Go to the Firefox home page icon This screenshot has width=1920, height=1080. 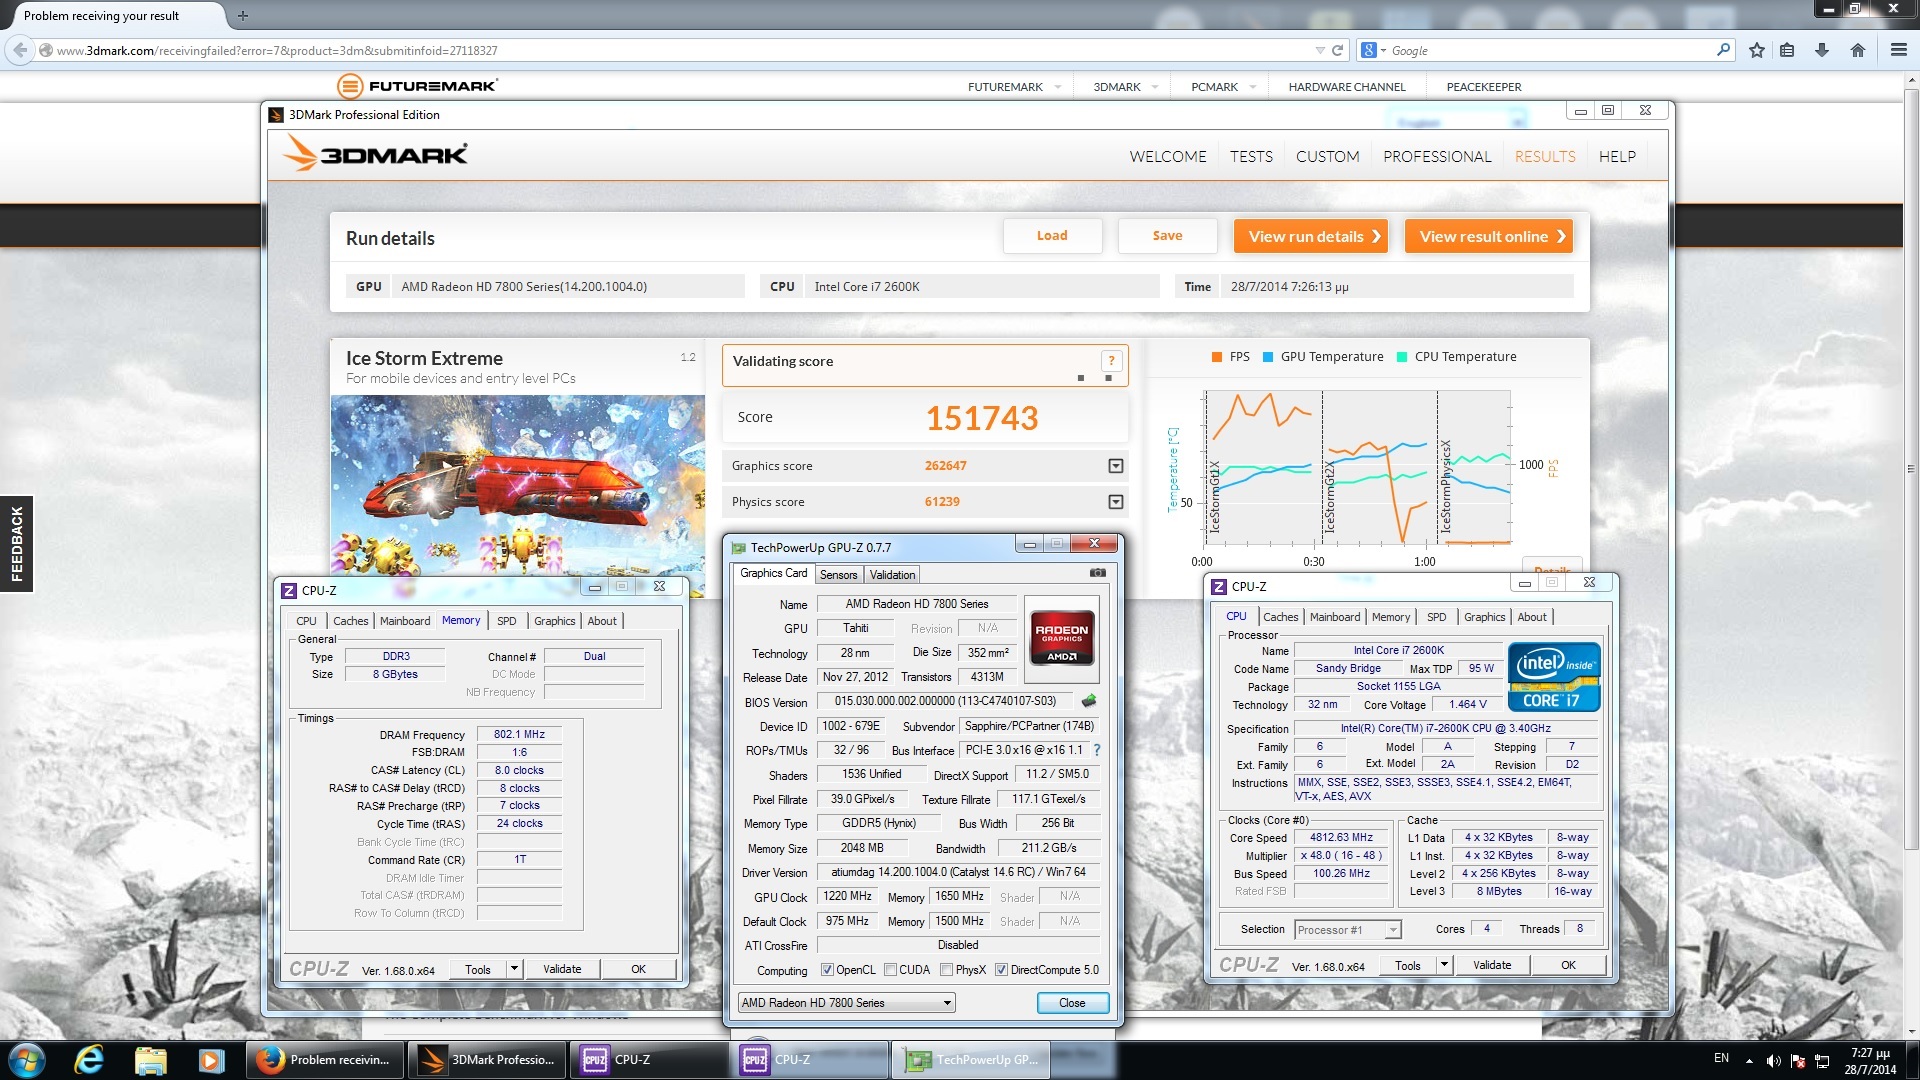click(x=1858, y=50)
